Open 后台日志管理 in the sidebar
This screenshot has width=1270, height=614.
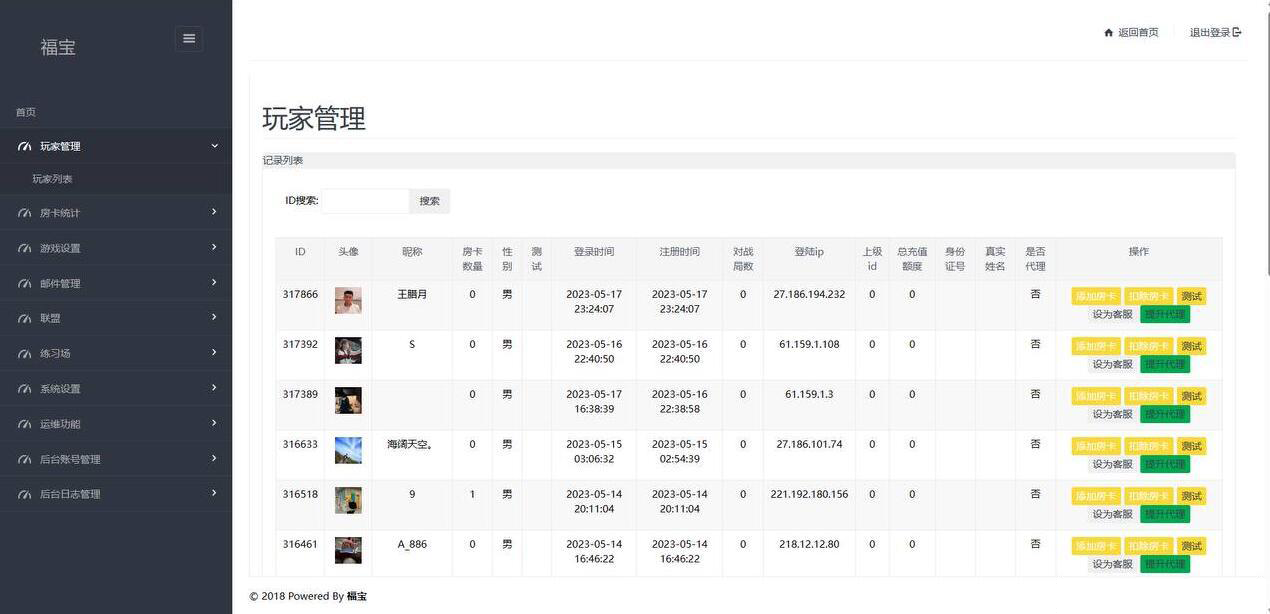[70, 494]
